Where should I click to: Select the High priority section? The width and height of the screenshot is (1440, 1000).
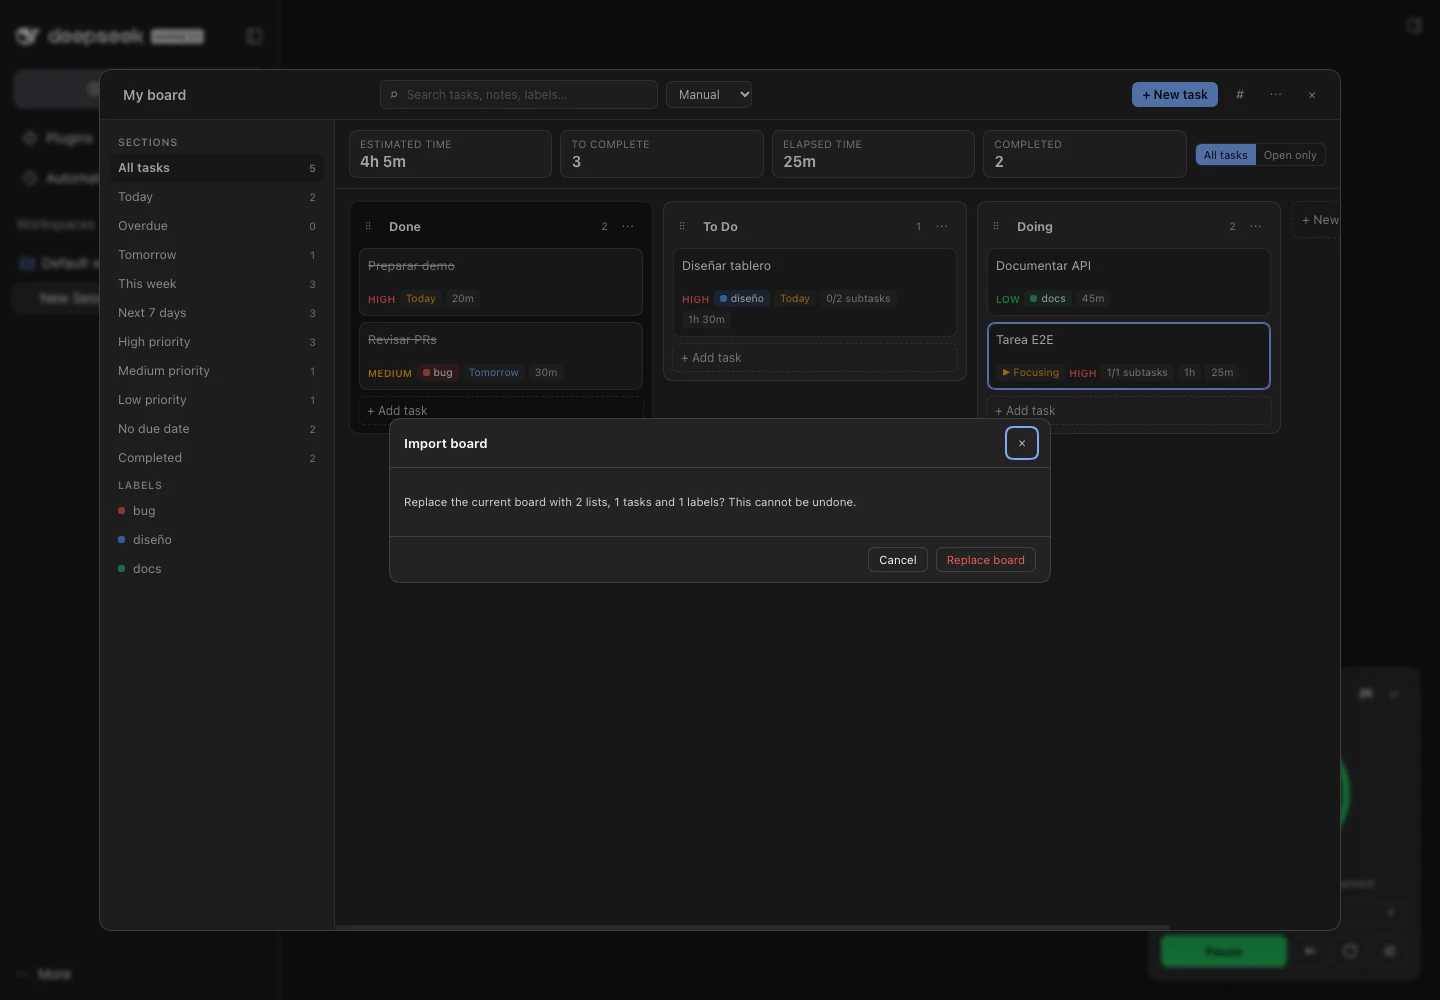tap(216, 342)
